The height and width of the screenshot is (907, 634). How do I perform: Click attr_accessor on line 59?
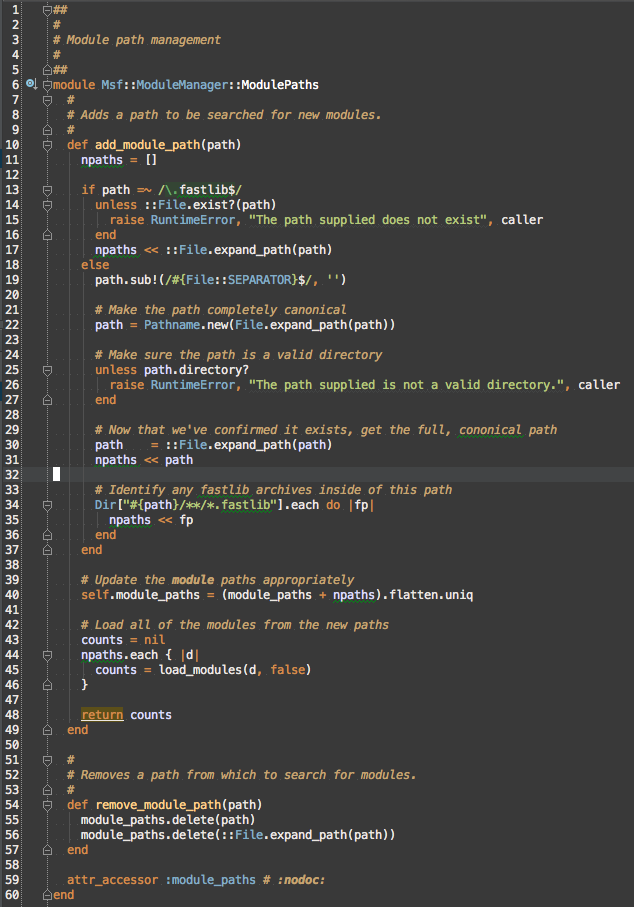tap(112, 880)
